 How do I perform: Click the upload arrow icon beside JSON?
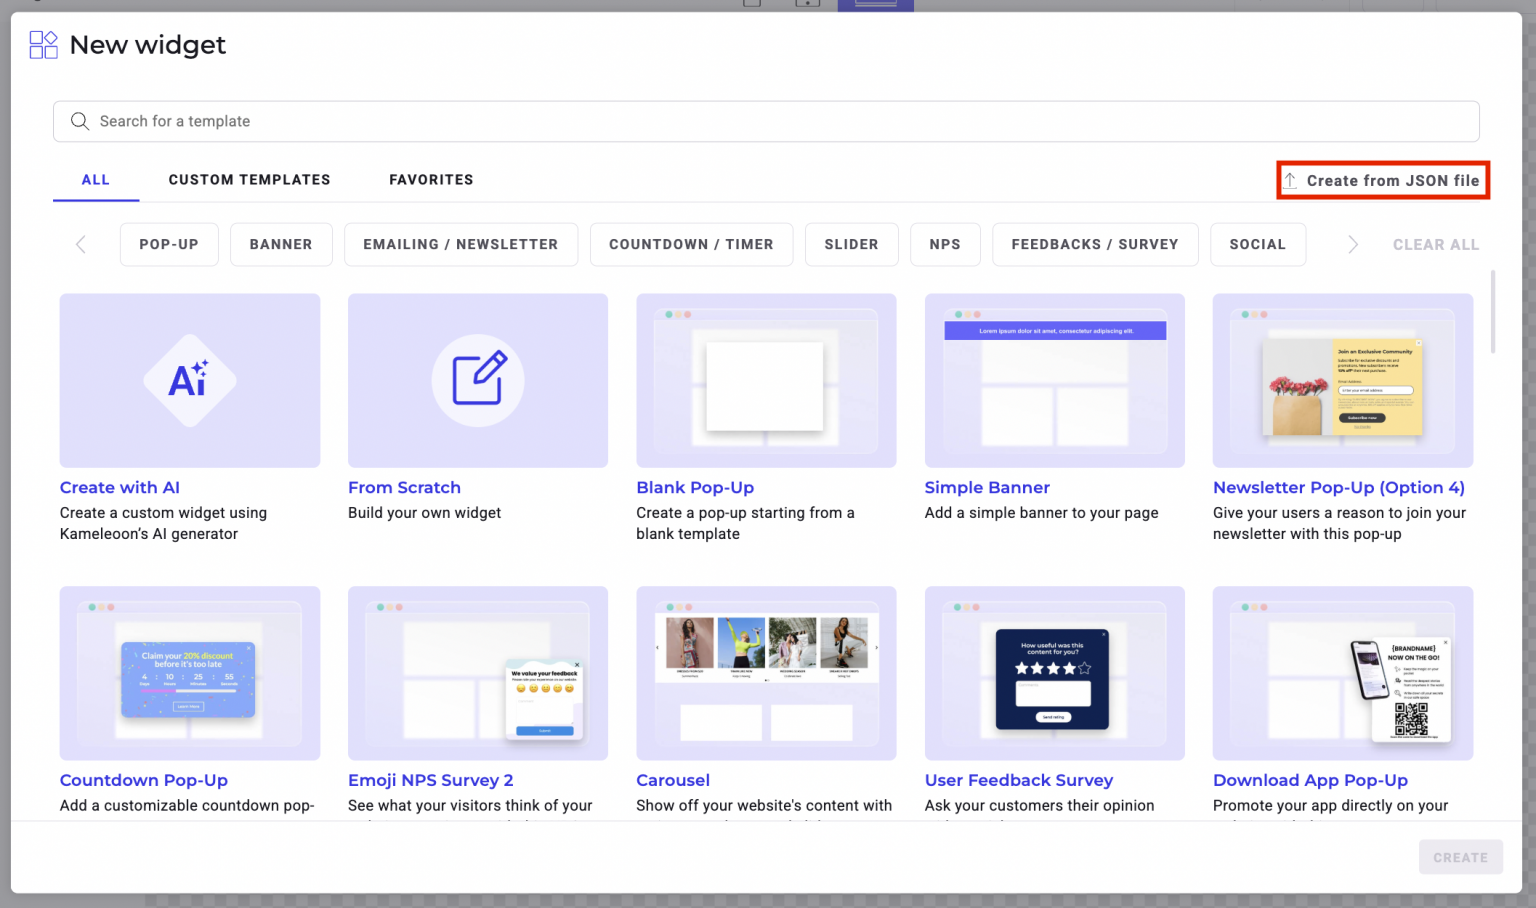[1290, 180]
